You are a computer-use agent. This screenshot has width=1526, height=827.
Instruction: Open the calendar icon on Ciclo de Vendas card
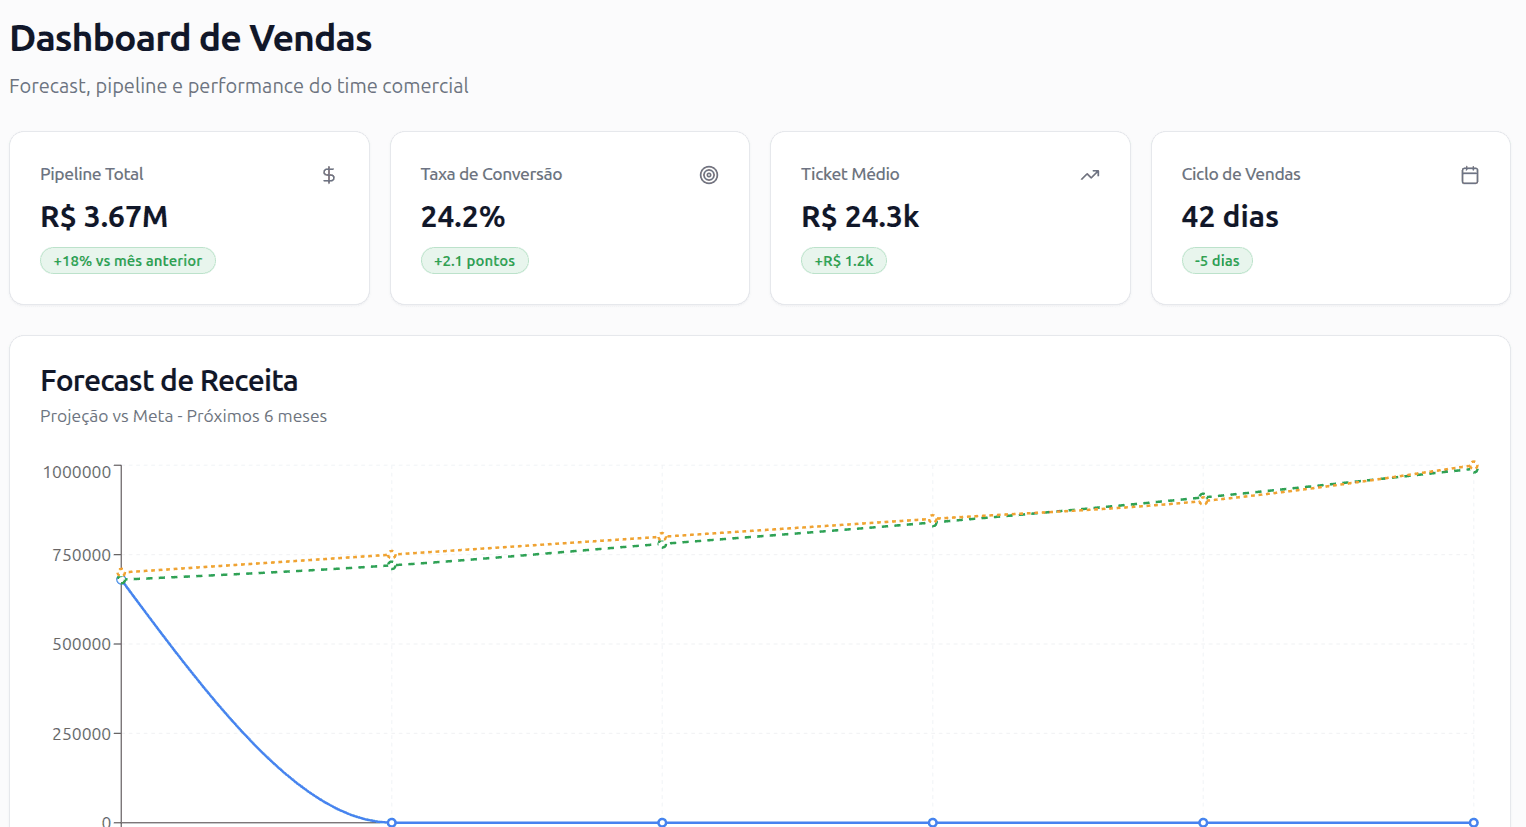click(1470, 174)
